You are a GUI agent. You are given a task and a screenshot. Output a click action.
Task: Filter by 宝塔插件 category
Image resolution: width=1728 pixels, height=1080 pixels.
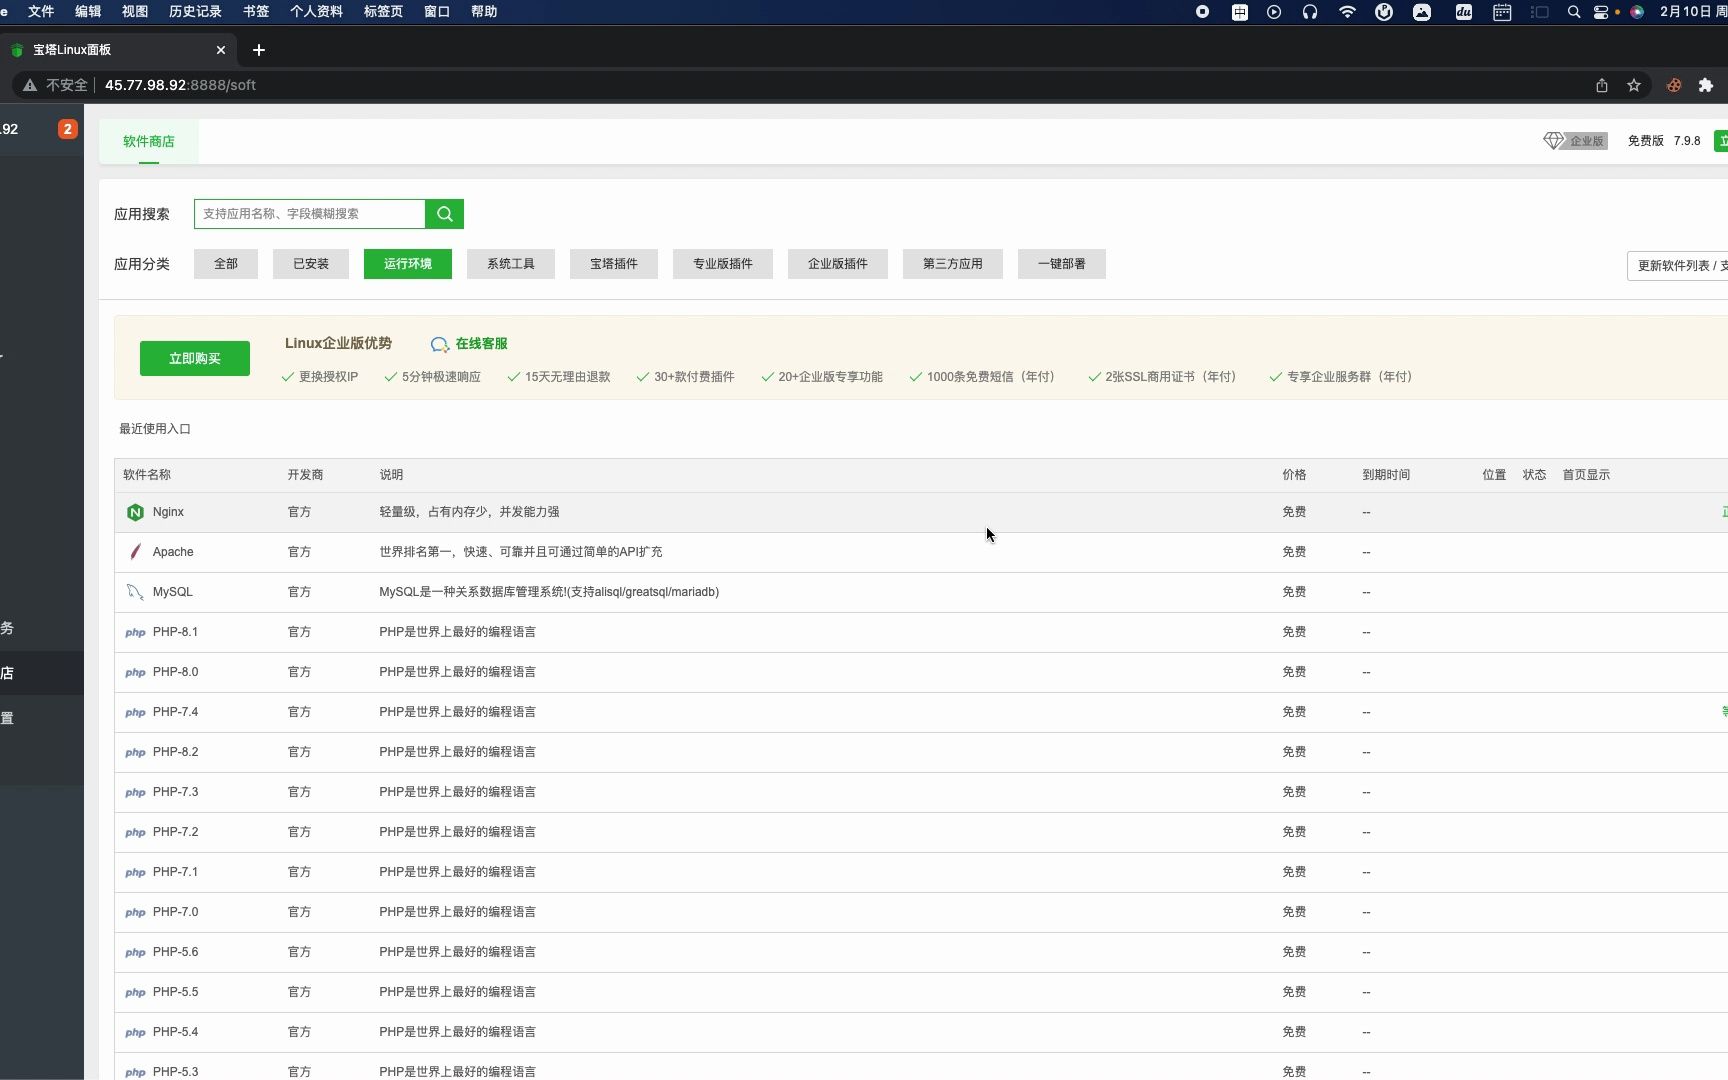click(x=614, y=264)
